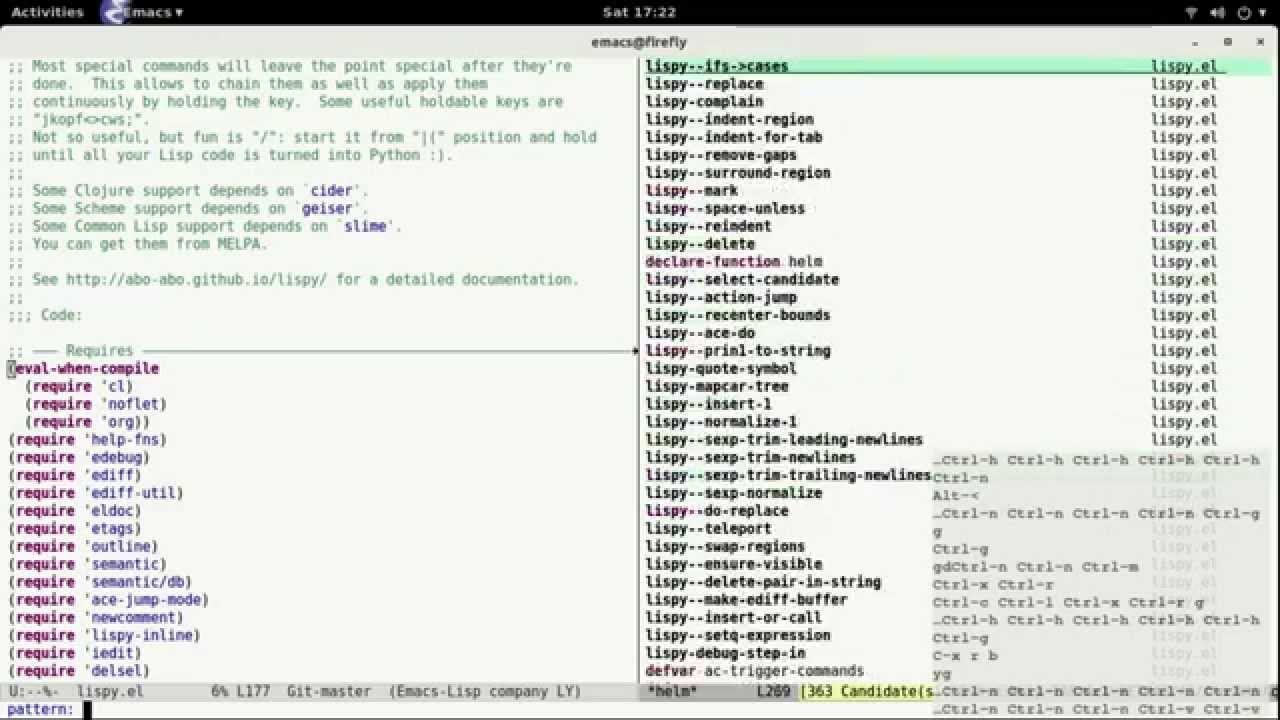Image resolution: width=1280 pixels, height=720 pixels.
Task: Open the GNOME Activities overview
Action: click(47, 12)
